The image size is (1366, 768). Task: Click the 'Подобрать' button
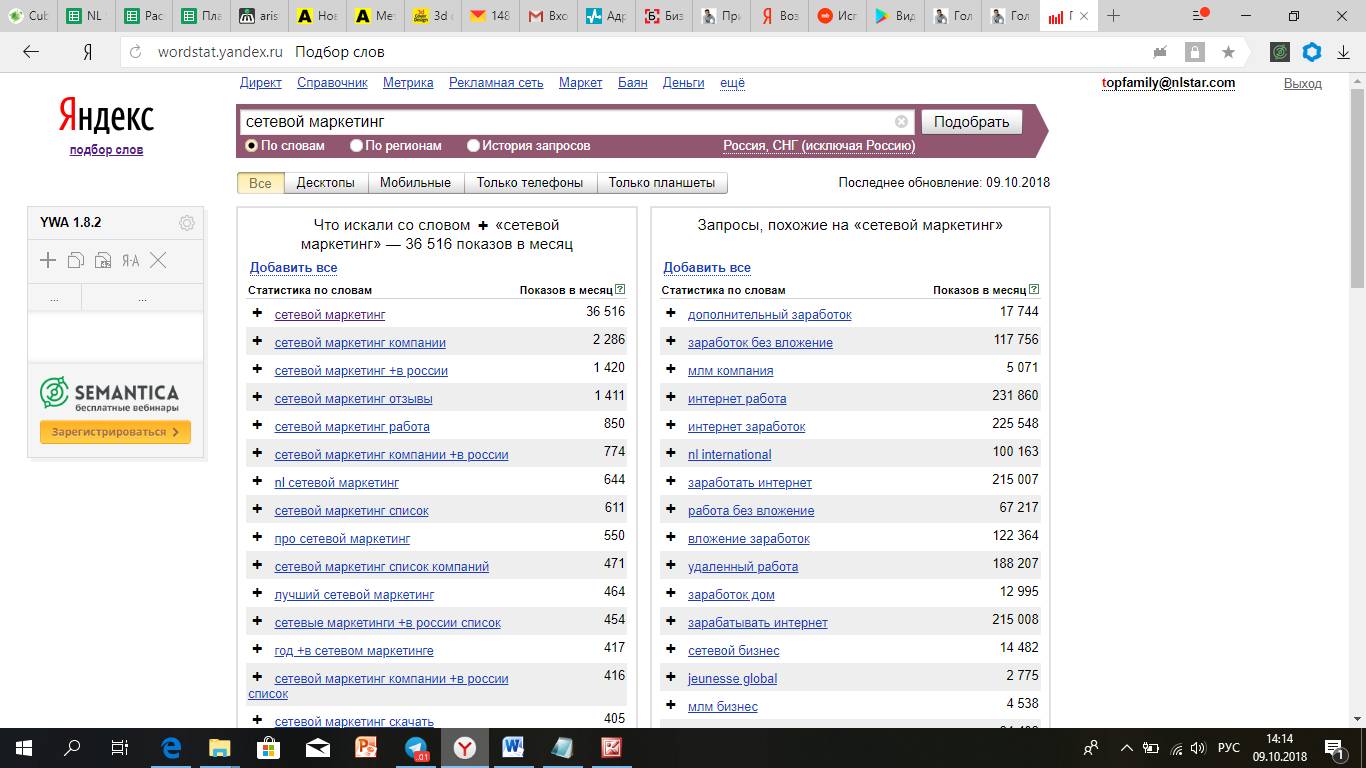pos(971,122)
